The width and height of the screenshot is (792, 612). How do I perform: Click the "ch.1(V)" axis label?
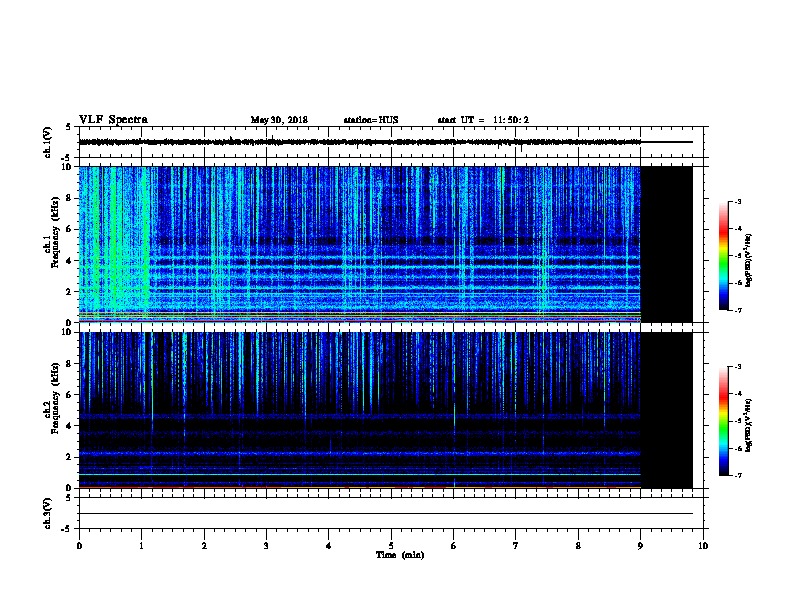coord(48,142)
